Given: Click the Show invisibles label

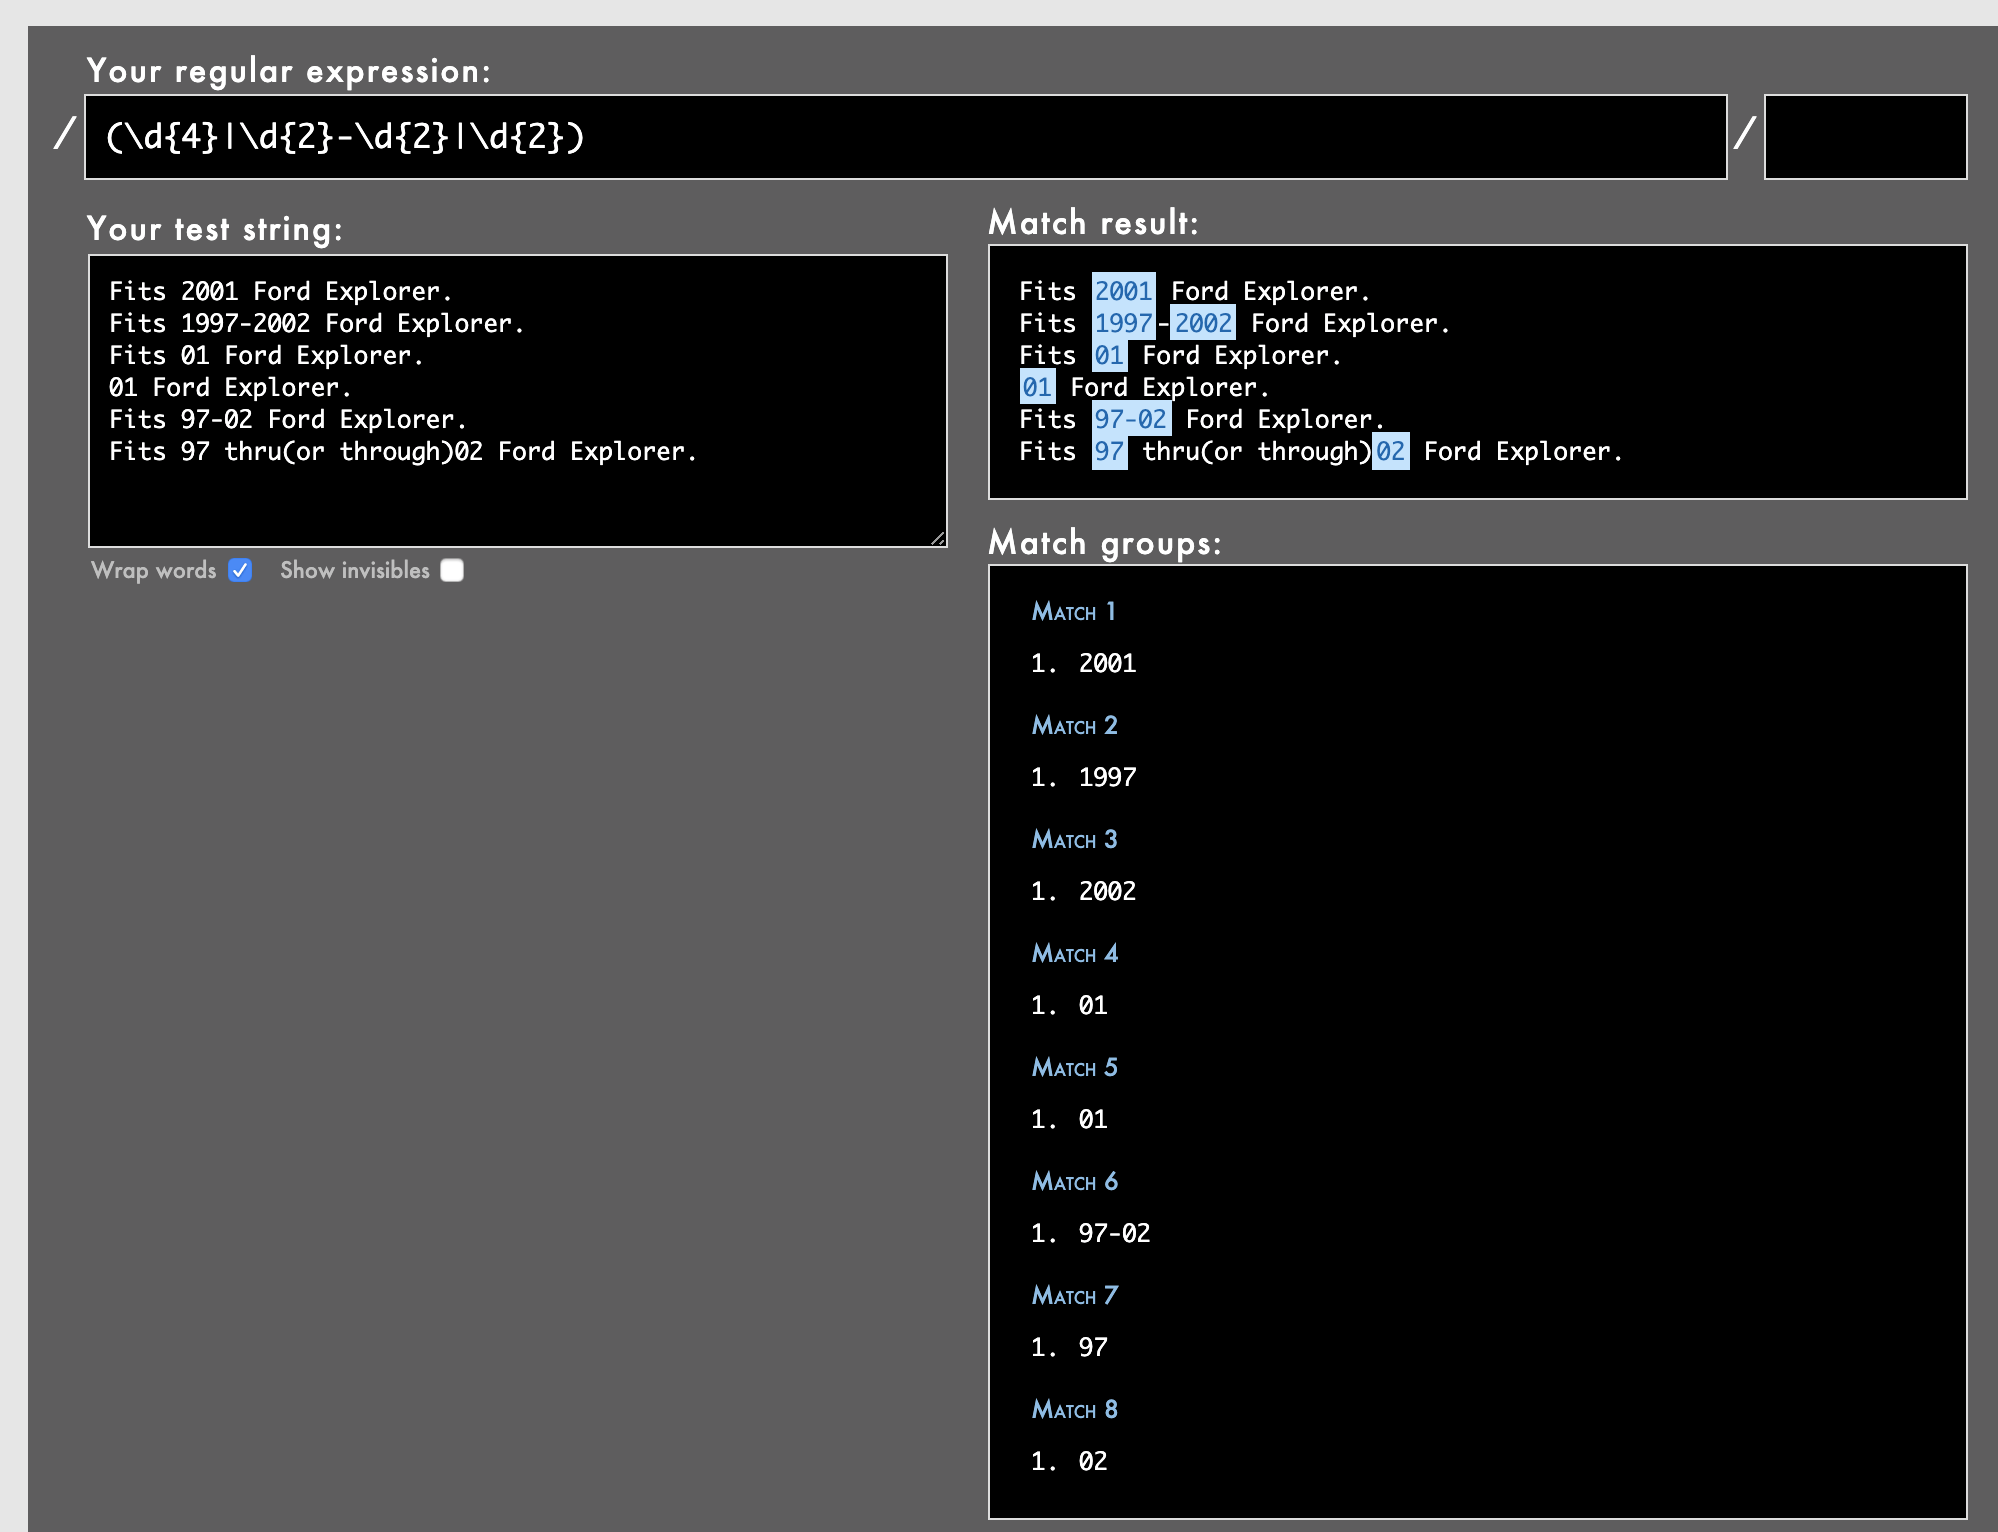Looking at the screenshot, I should (355, 570).
